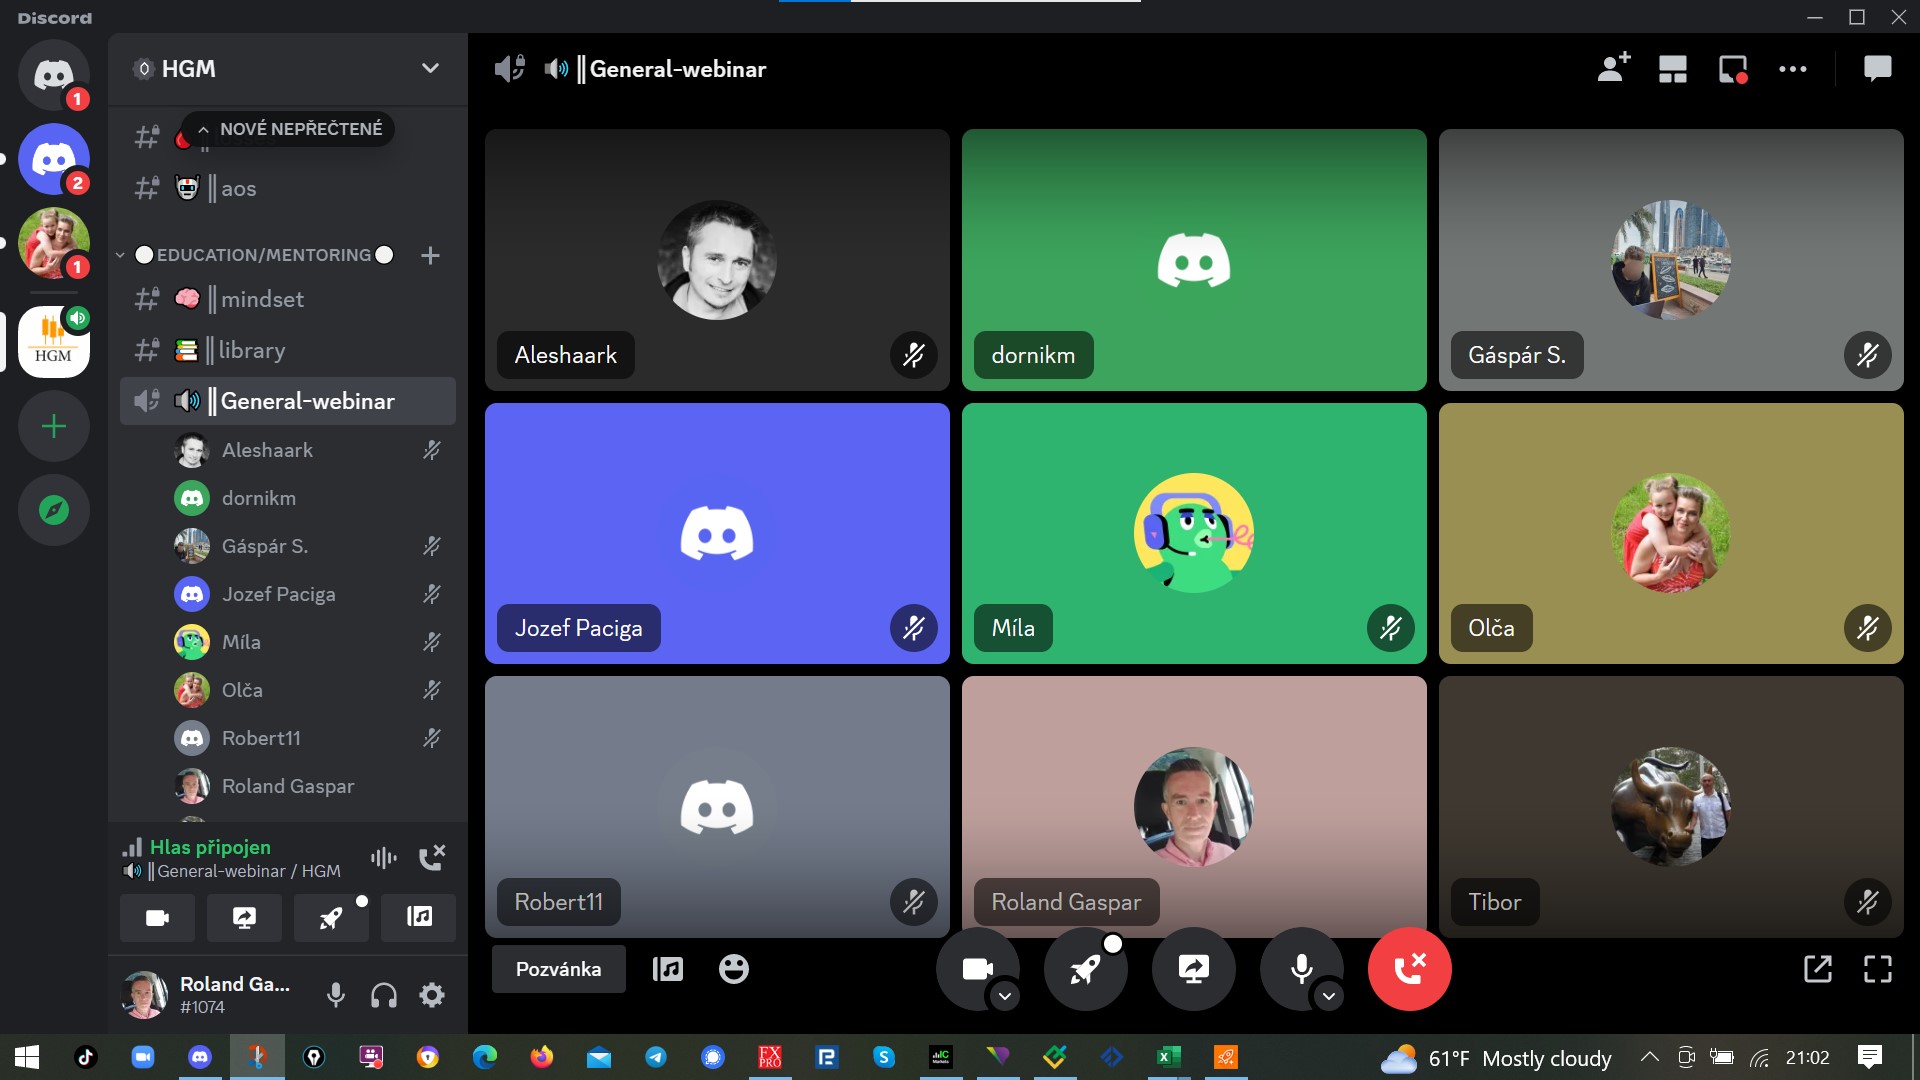Click the Pozvánka invite button

click(x=559, y=969)
